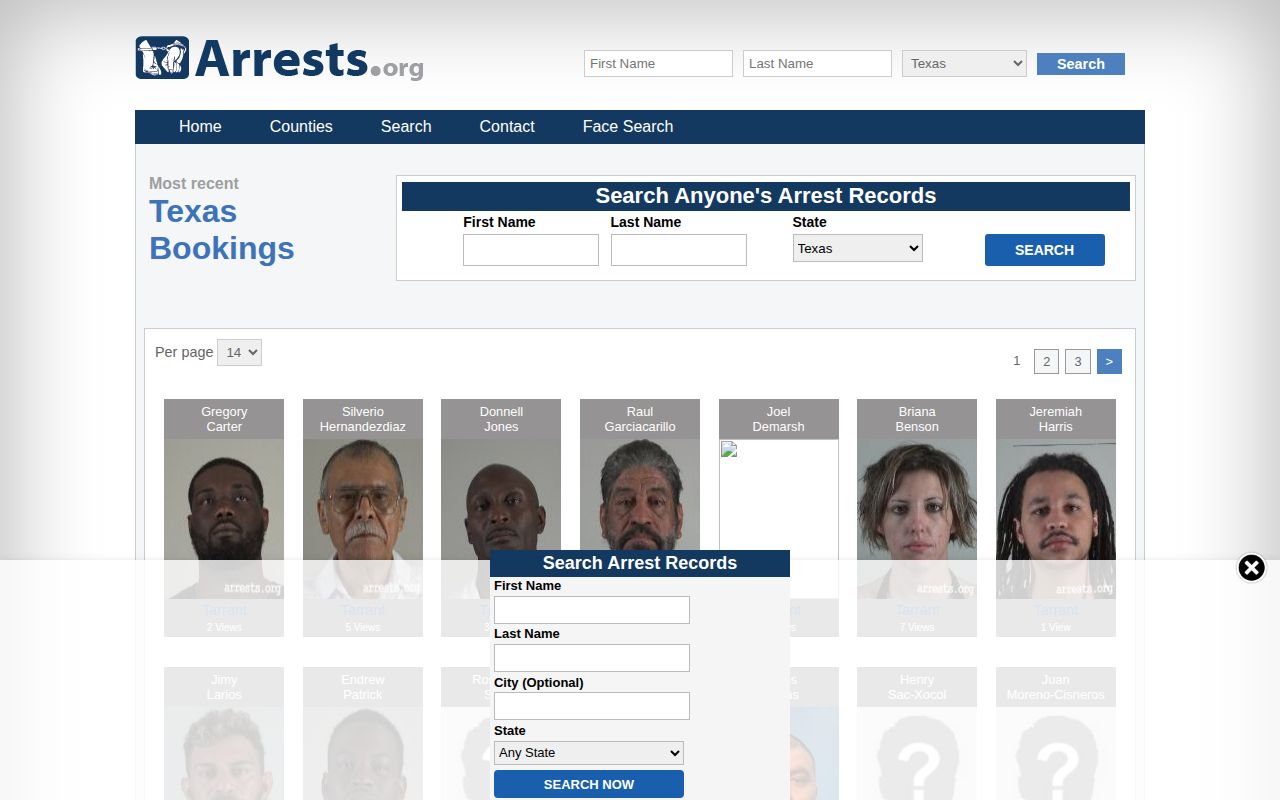Expand the State dropdown in Search Anyone's Arrest Records
The width and height of the screenshot is (1280, 800).
tap(858, 248)
